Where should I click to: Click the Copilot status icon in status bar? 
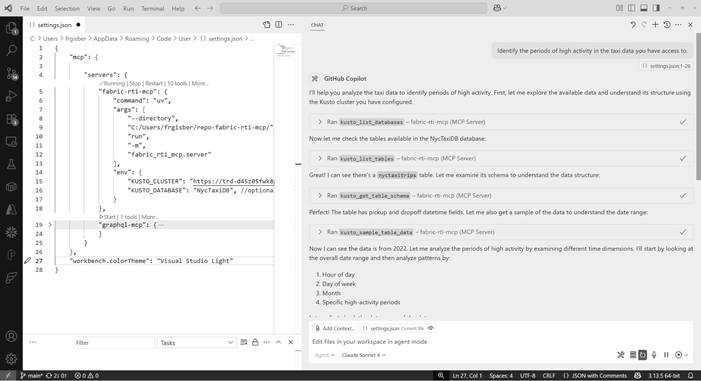tap(638, 376)
